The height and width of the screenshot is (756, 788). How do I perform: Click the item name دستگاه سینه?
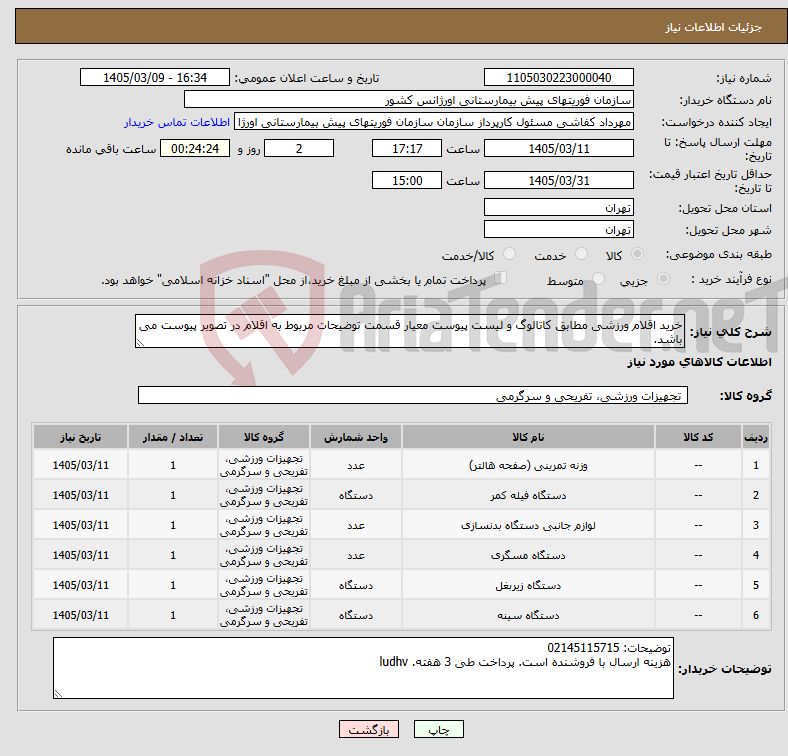528,615
